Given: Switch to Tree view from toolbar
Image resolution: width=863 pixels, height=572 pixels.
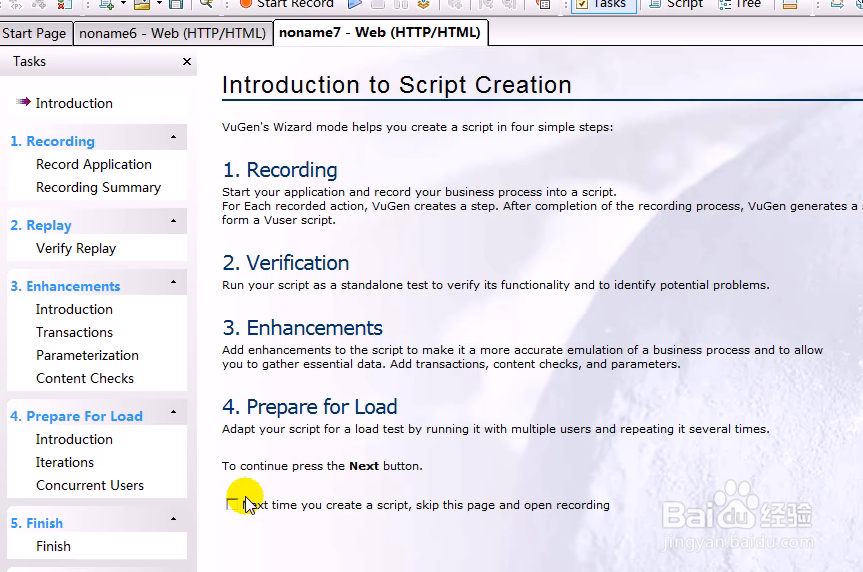Looking at the screenshot, I should click(x=740, y=4).
